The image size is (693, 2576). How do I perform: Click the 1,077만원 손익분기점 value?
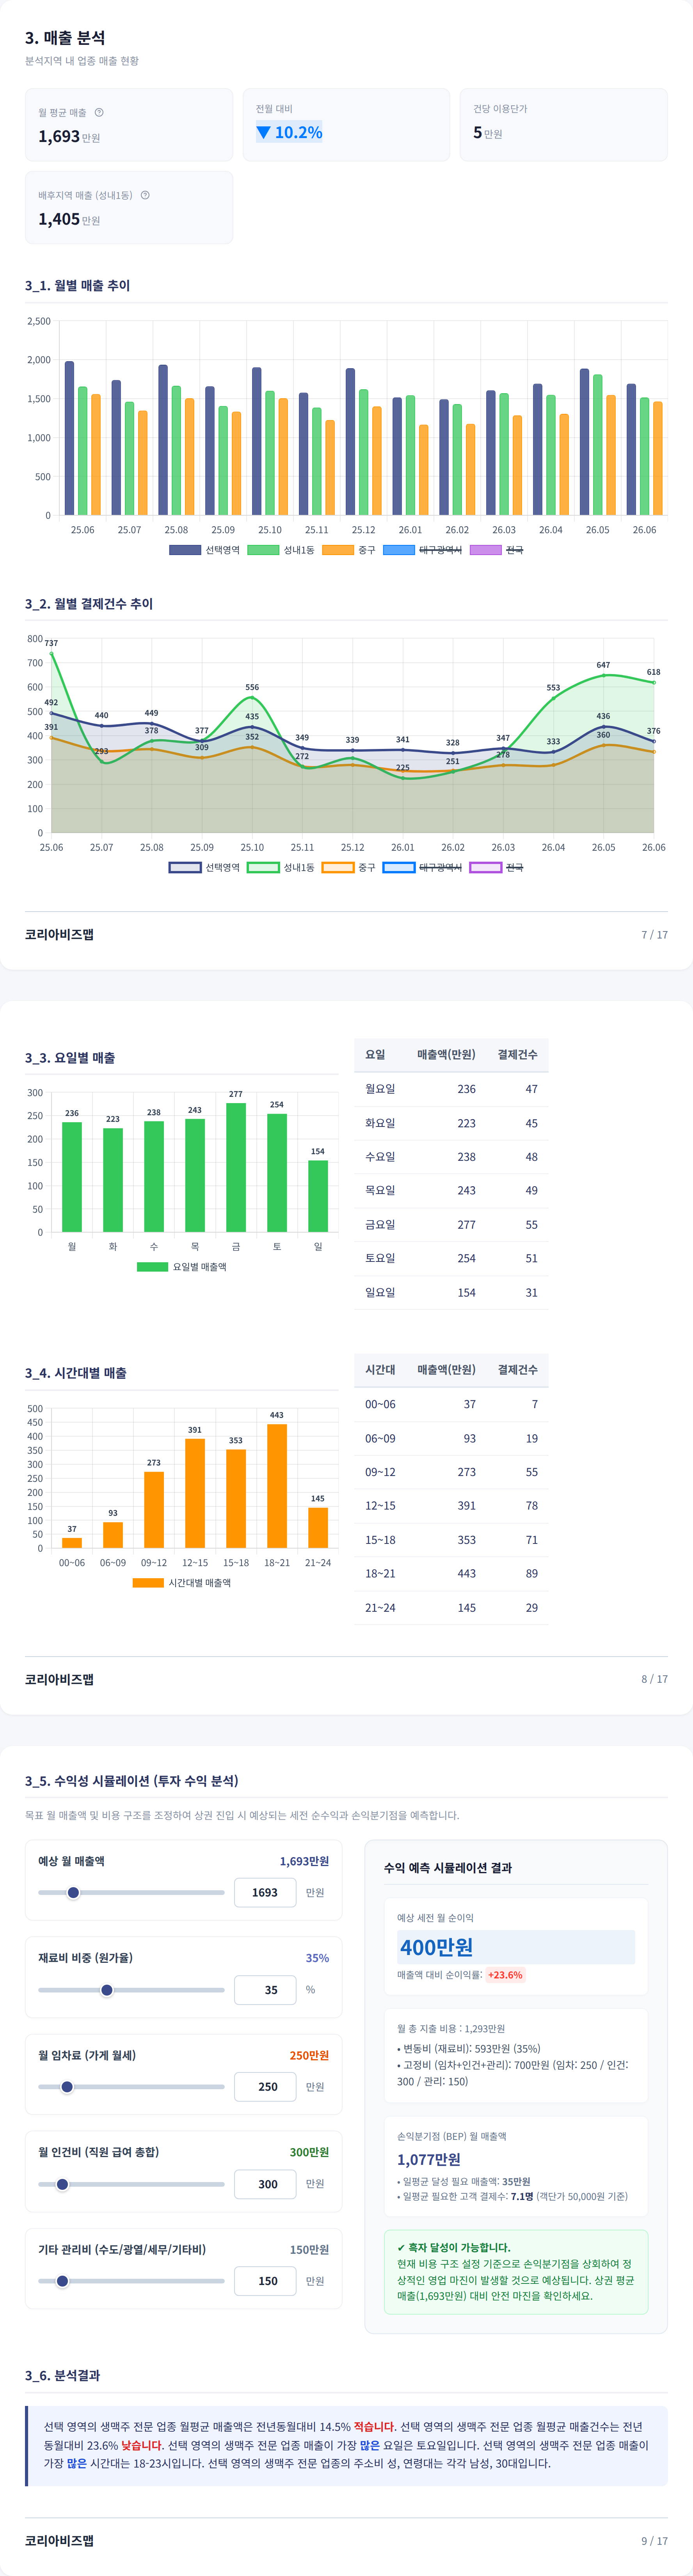click(429, 2159)
